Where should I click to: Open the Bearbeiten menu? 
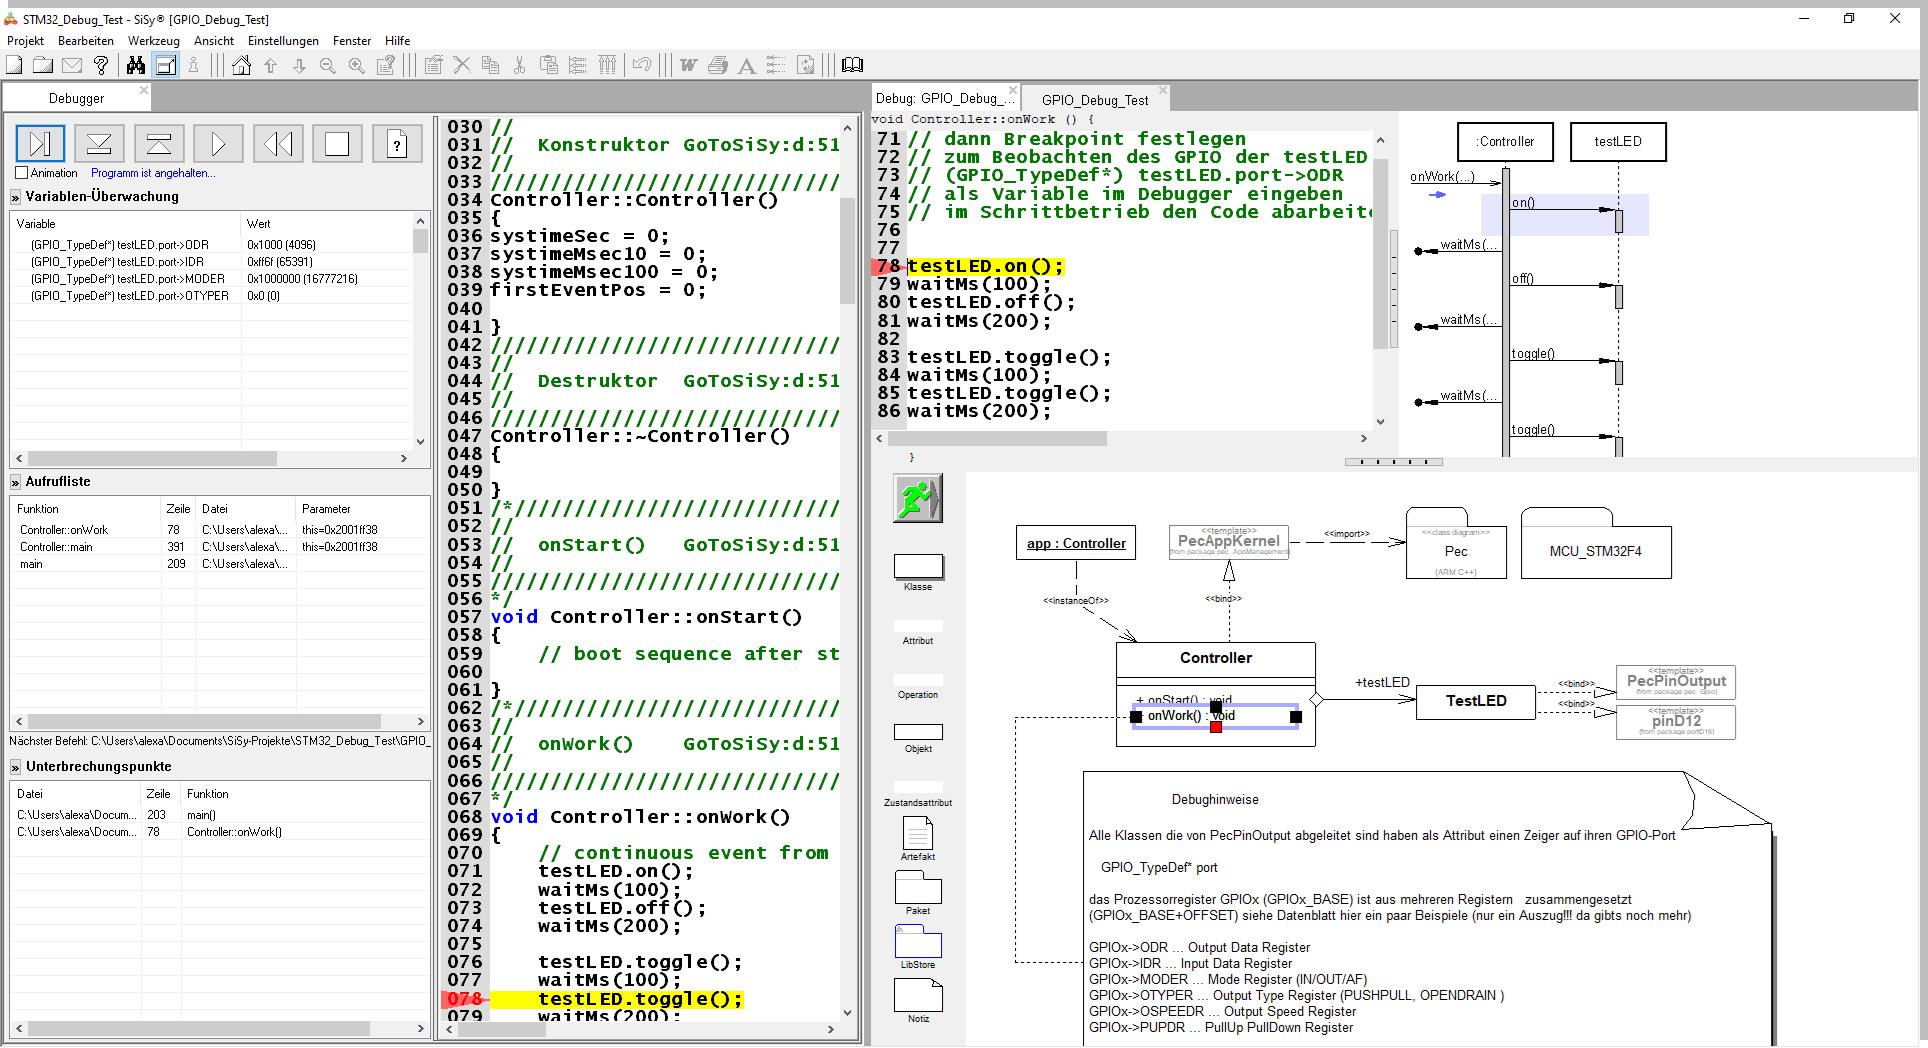click(86, 41)
